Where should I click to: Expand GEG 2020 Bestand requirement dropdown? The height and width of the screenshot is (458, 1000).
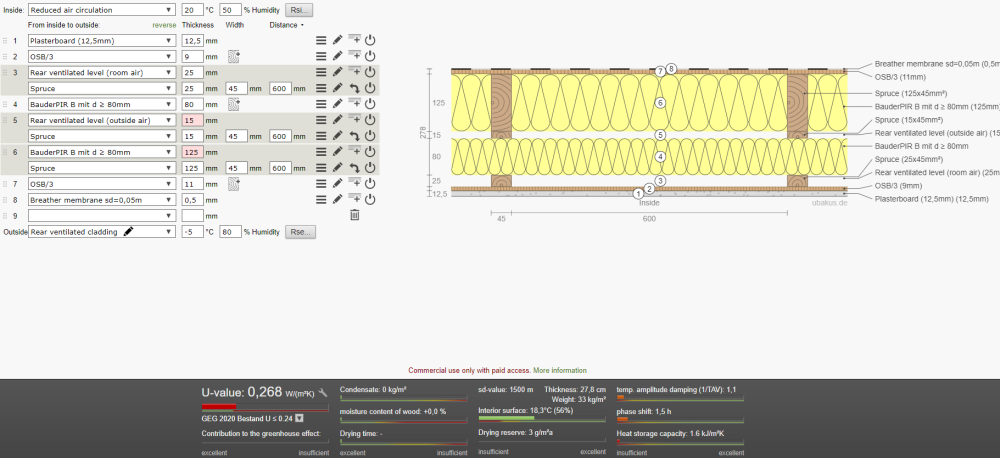(299, 418)
